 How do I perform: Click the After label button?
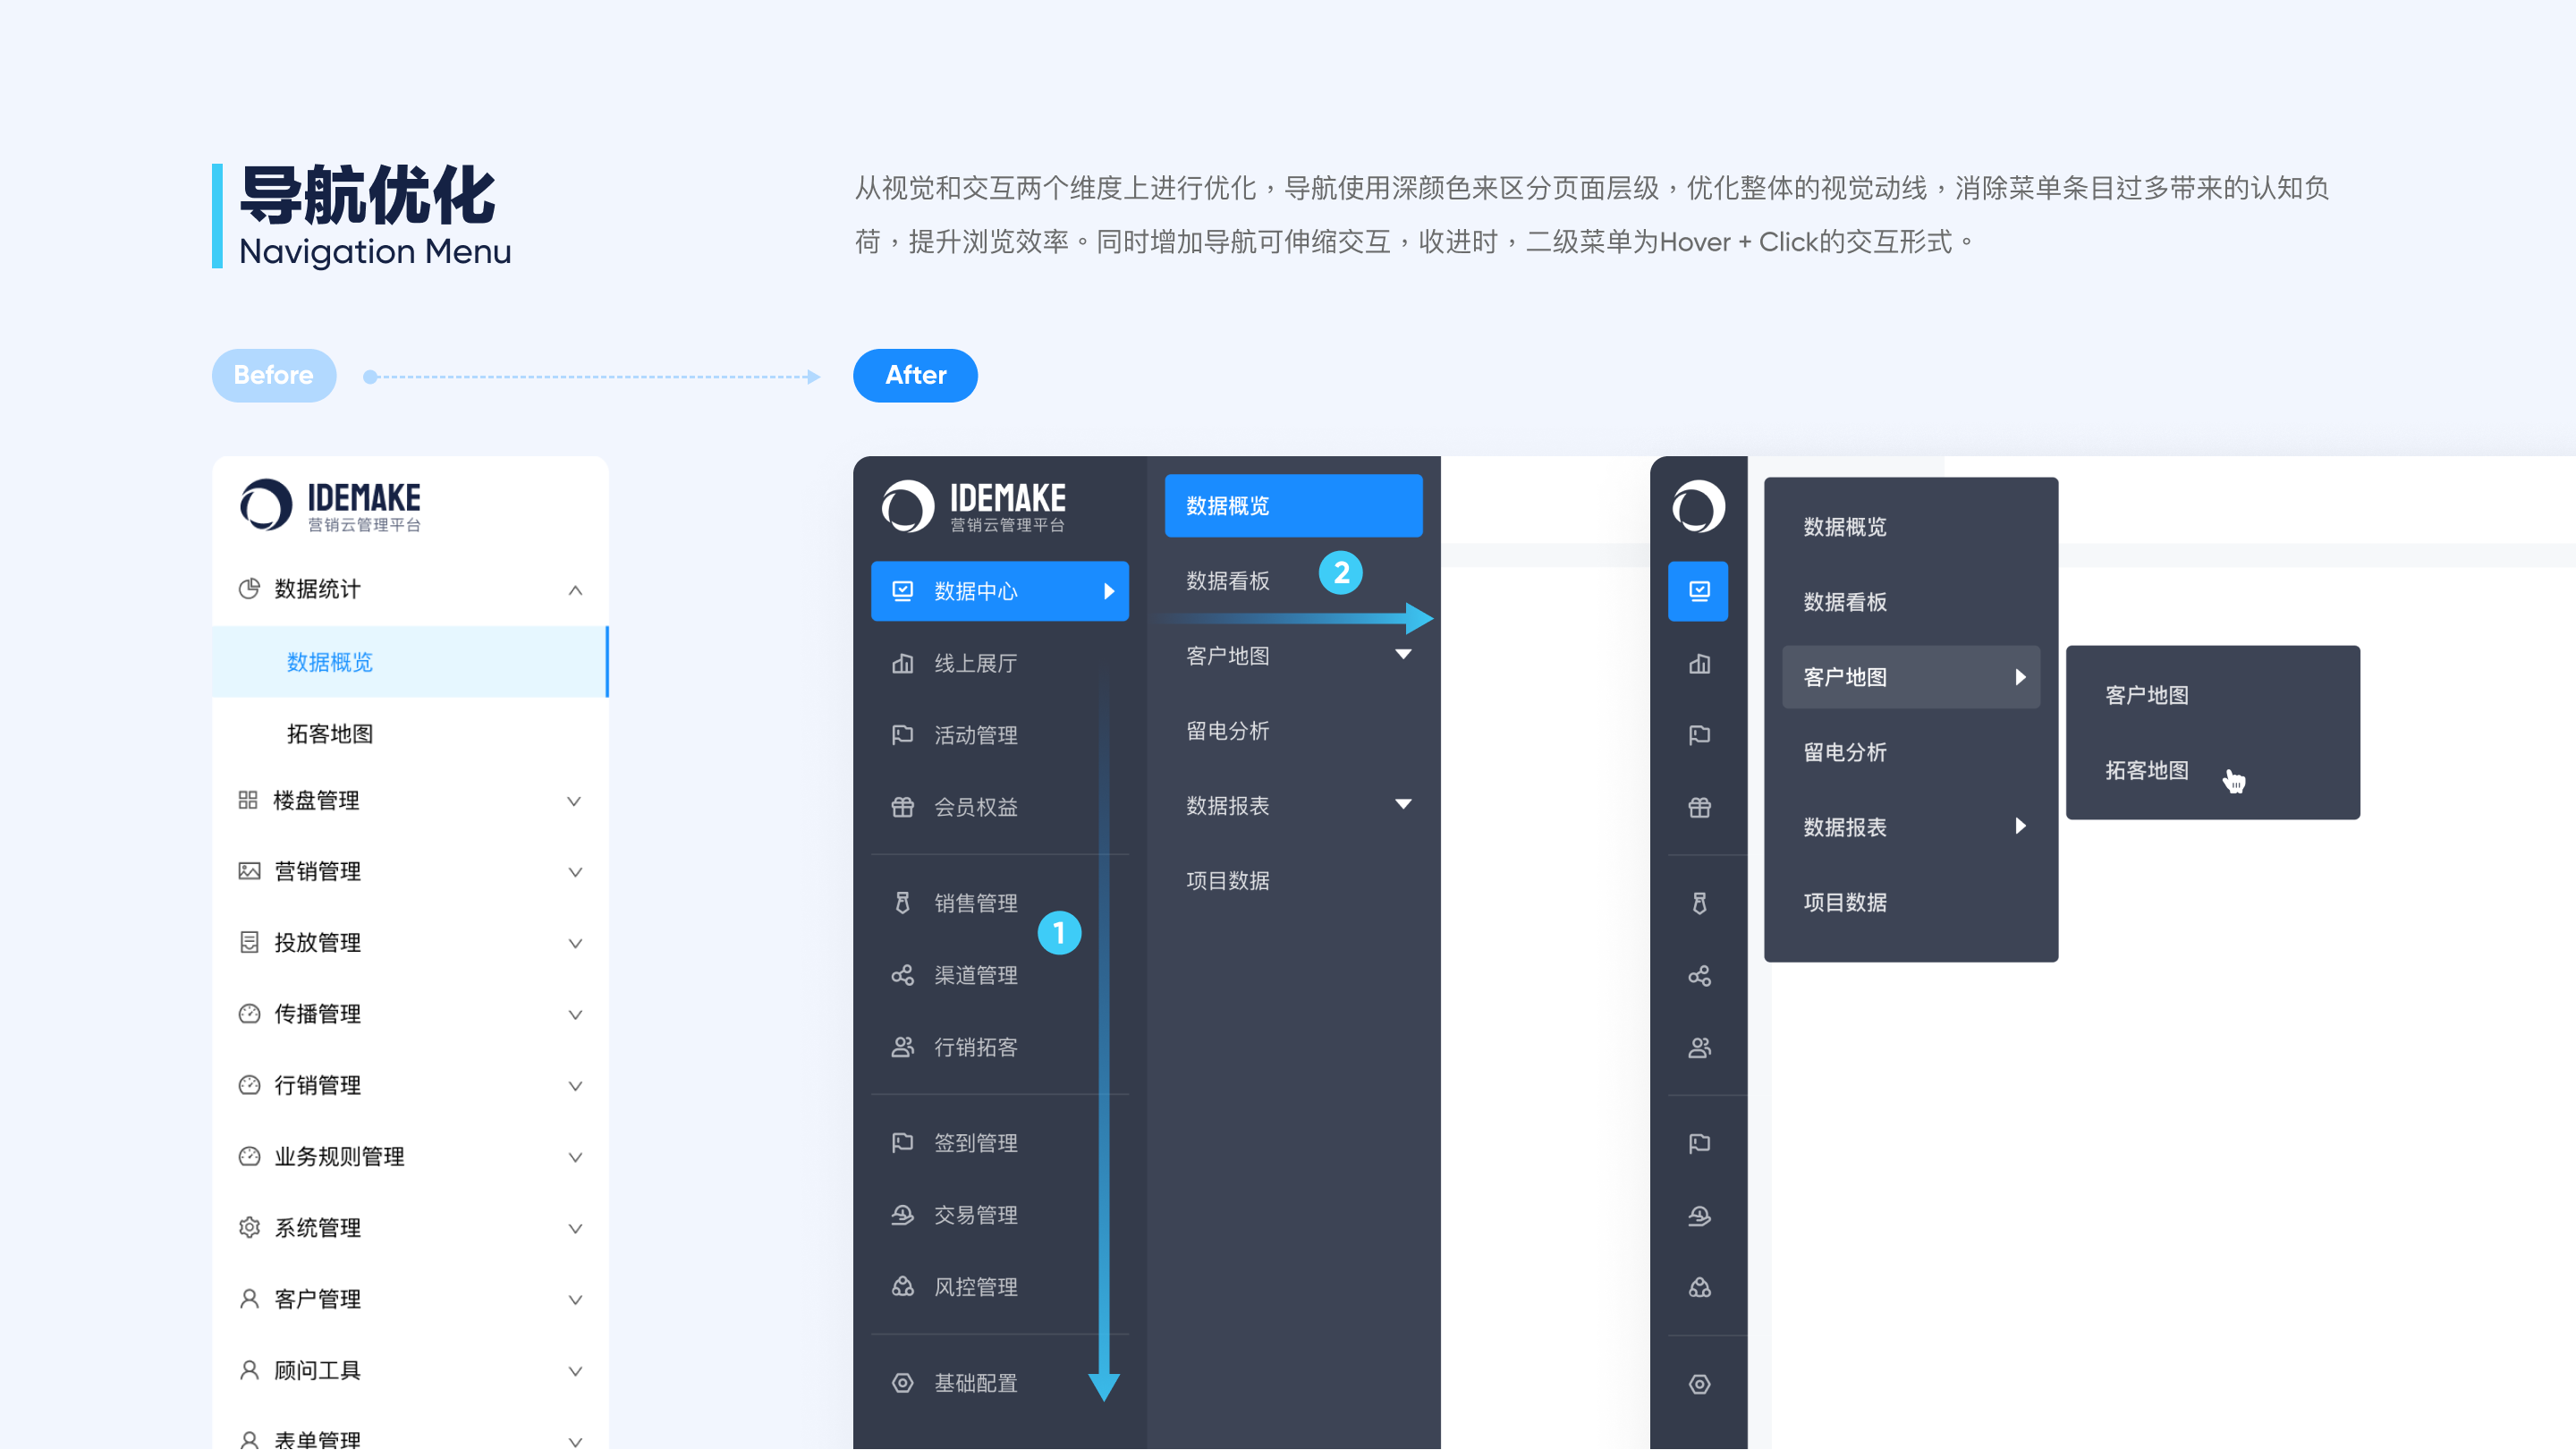(x=915, y=376)
